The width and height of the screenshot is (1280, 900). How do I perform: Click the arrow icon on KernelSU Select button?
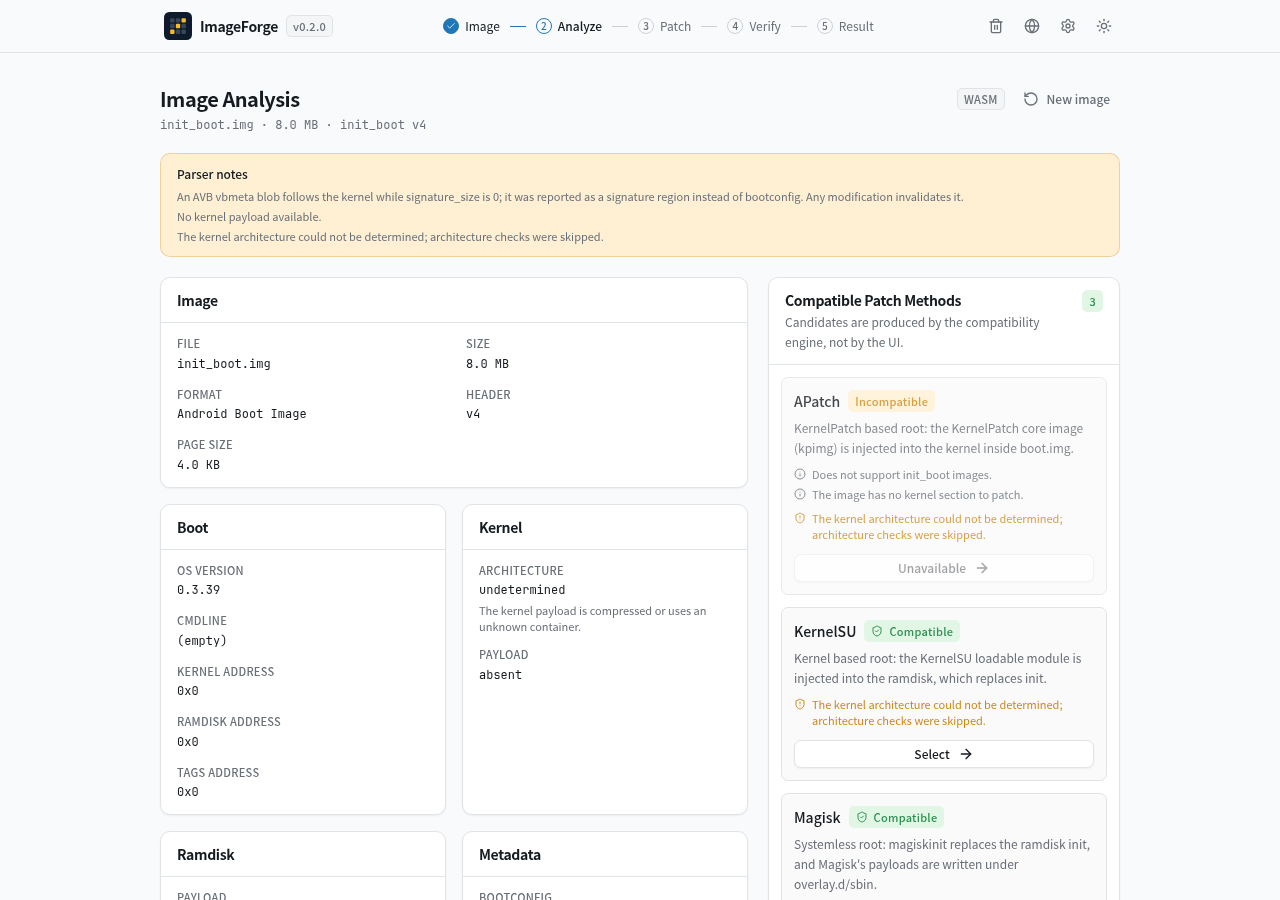(966, 754)
